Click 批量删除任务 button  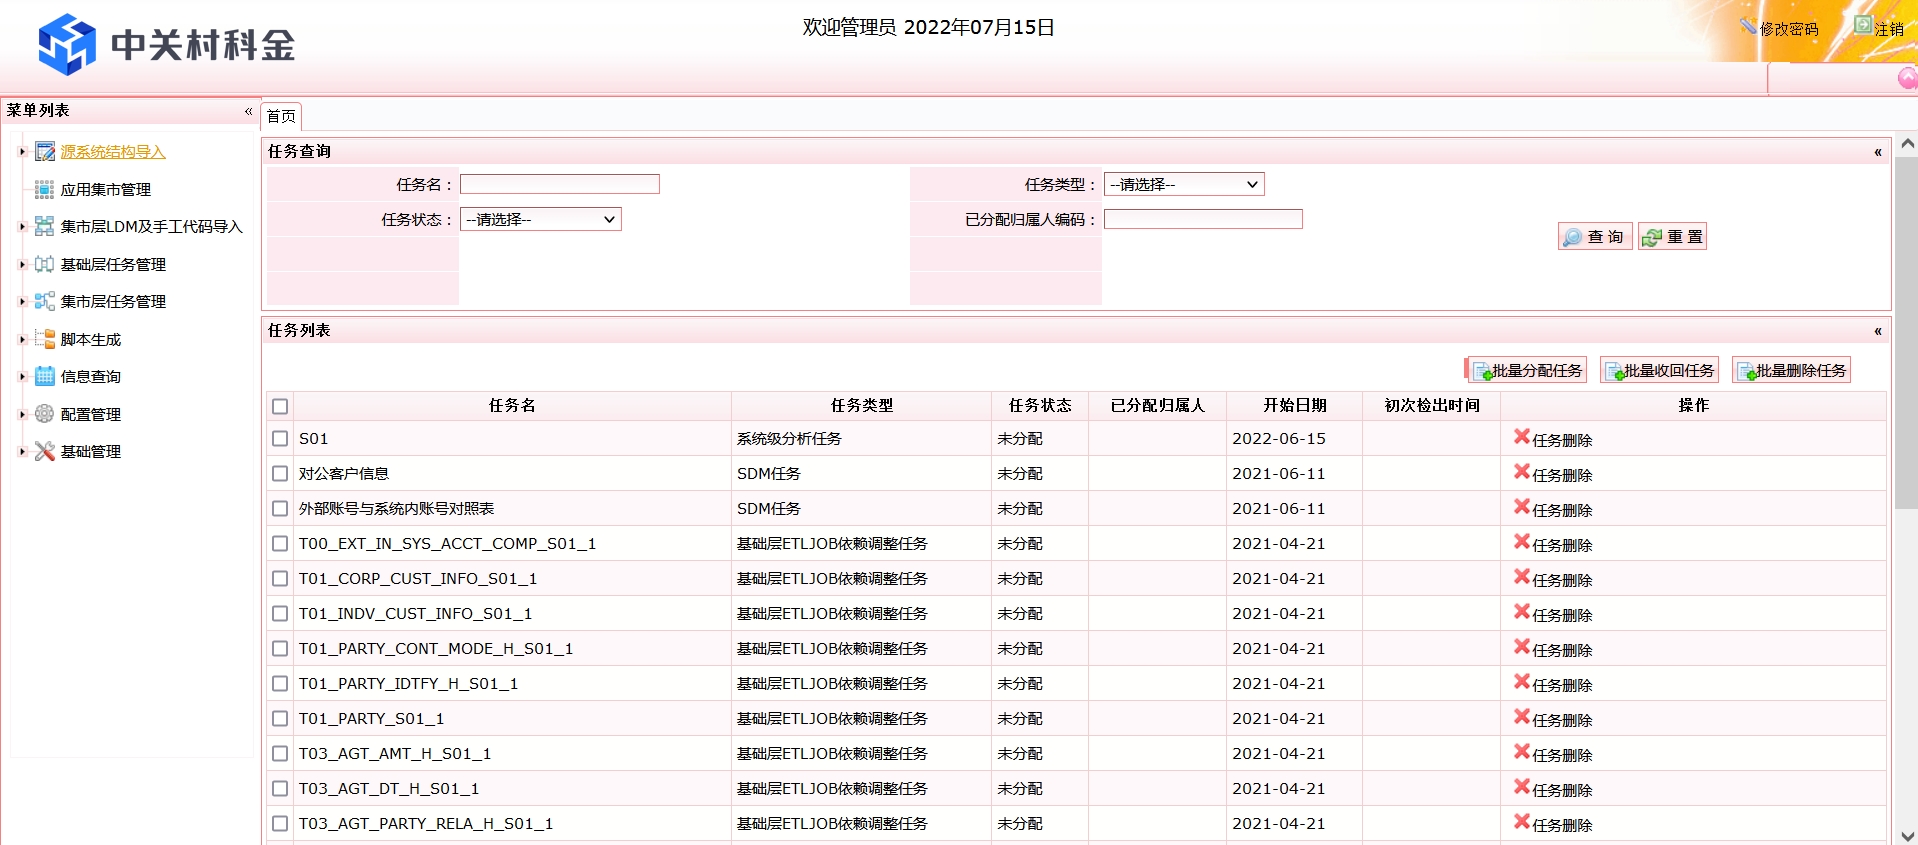point(1792,370)
